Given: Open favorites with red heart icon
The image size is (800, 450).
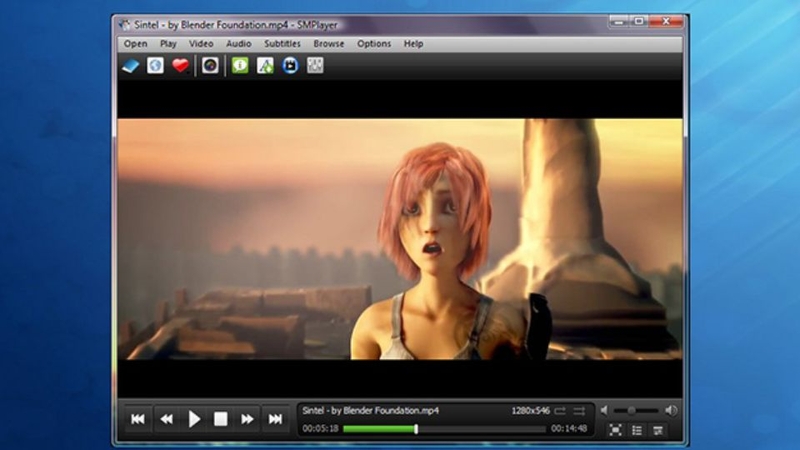Looking at the screenshot, I should (180, 65).
